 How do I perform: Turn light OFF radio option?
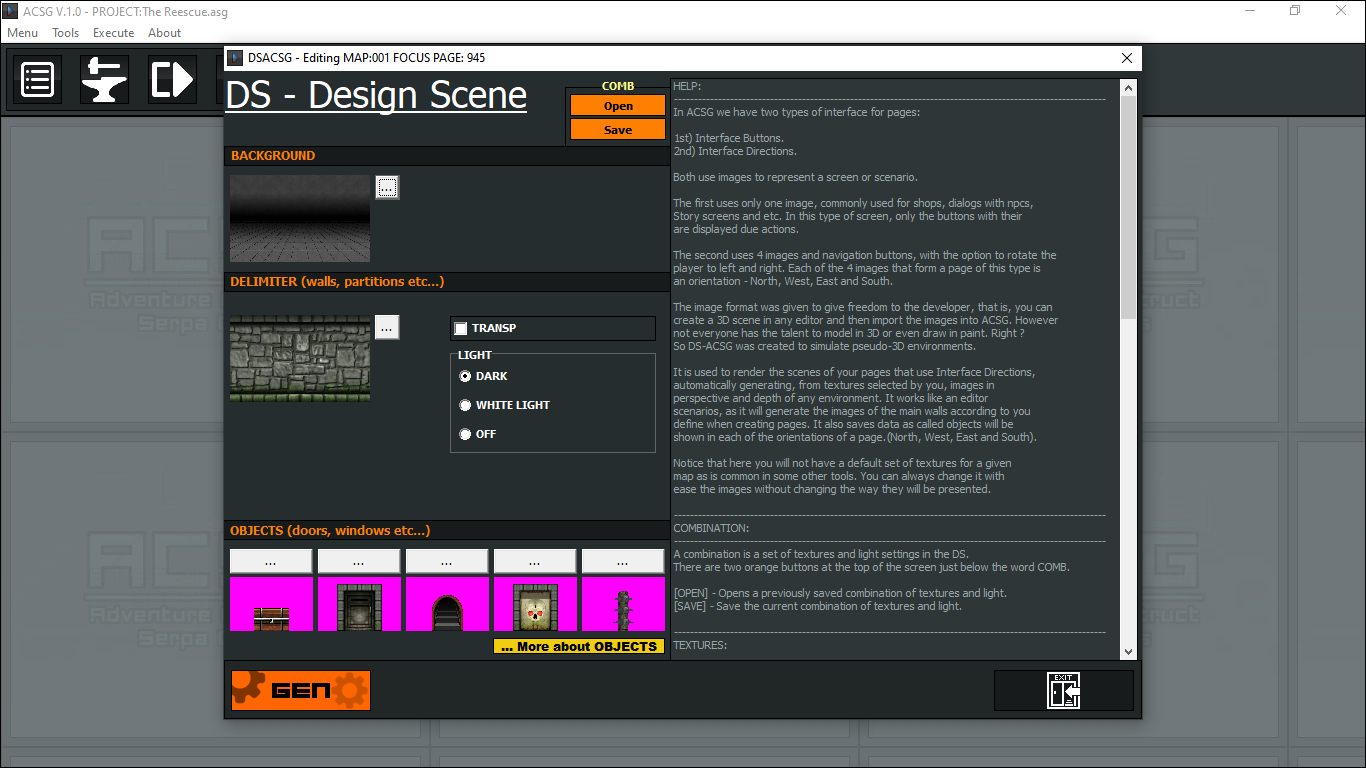[465, 434]
